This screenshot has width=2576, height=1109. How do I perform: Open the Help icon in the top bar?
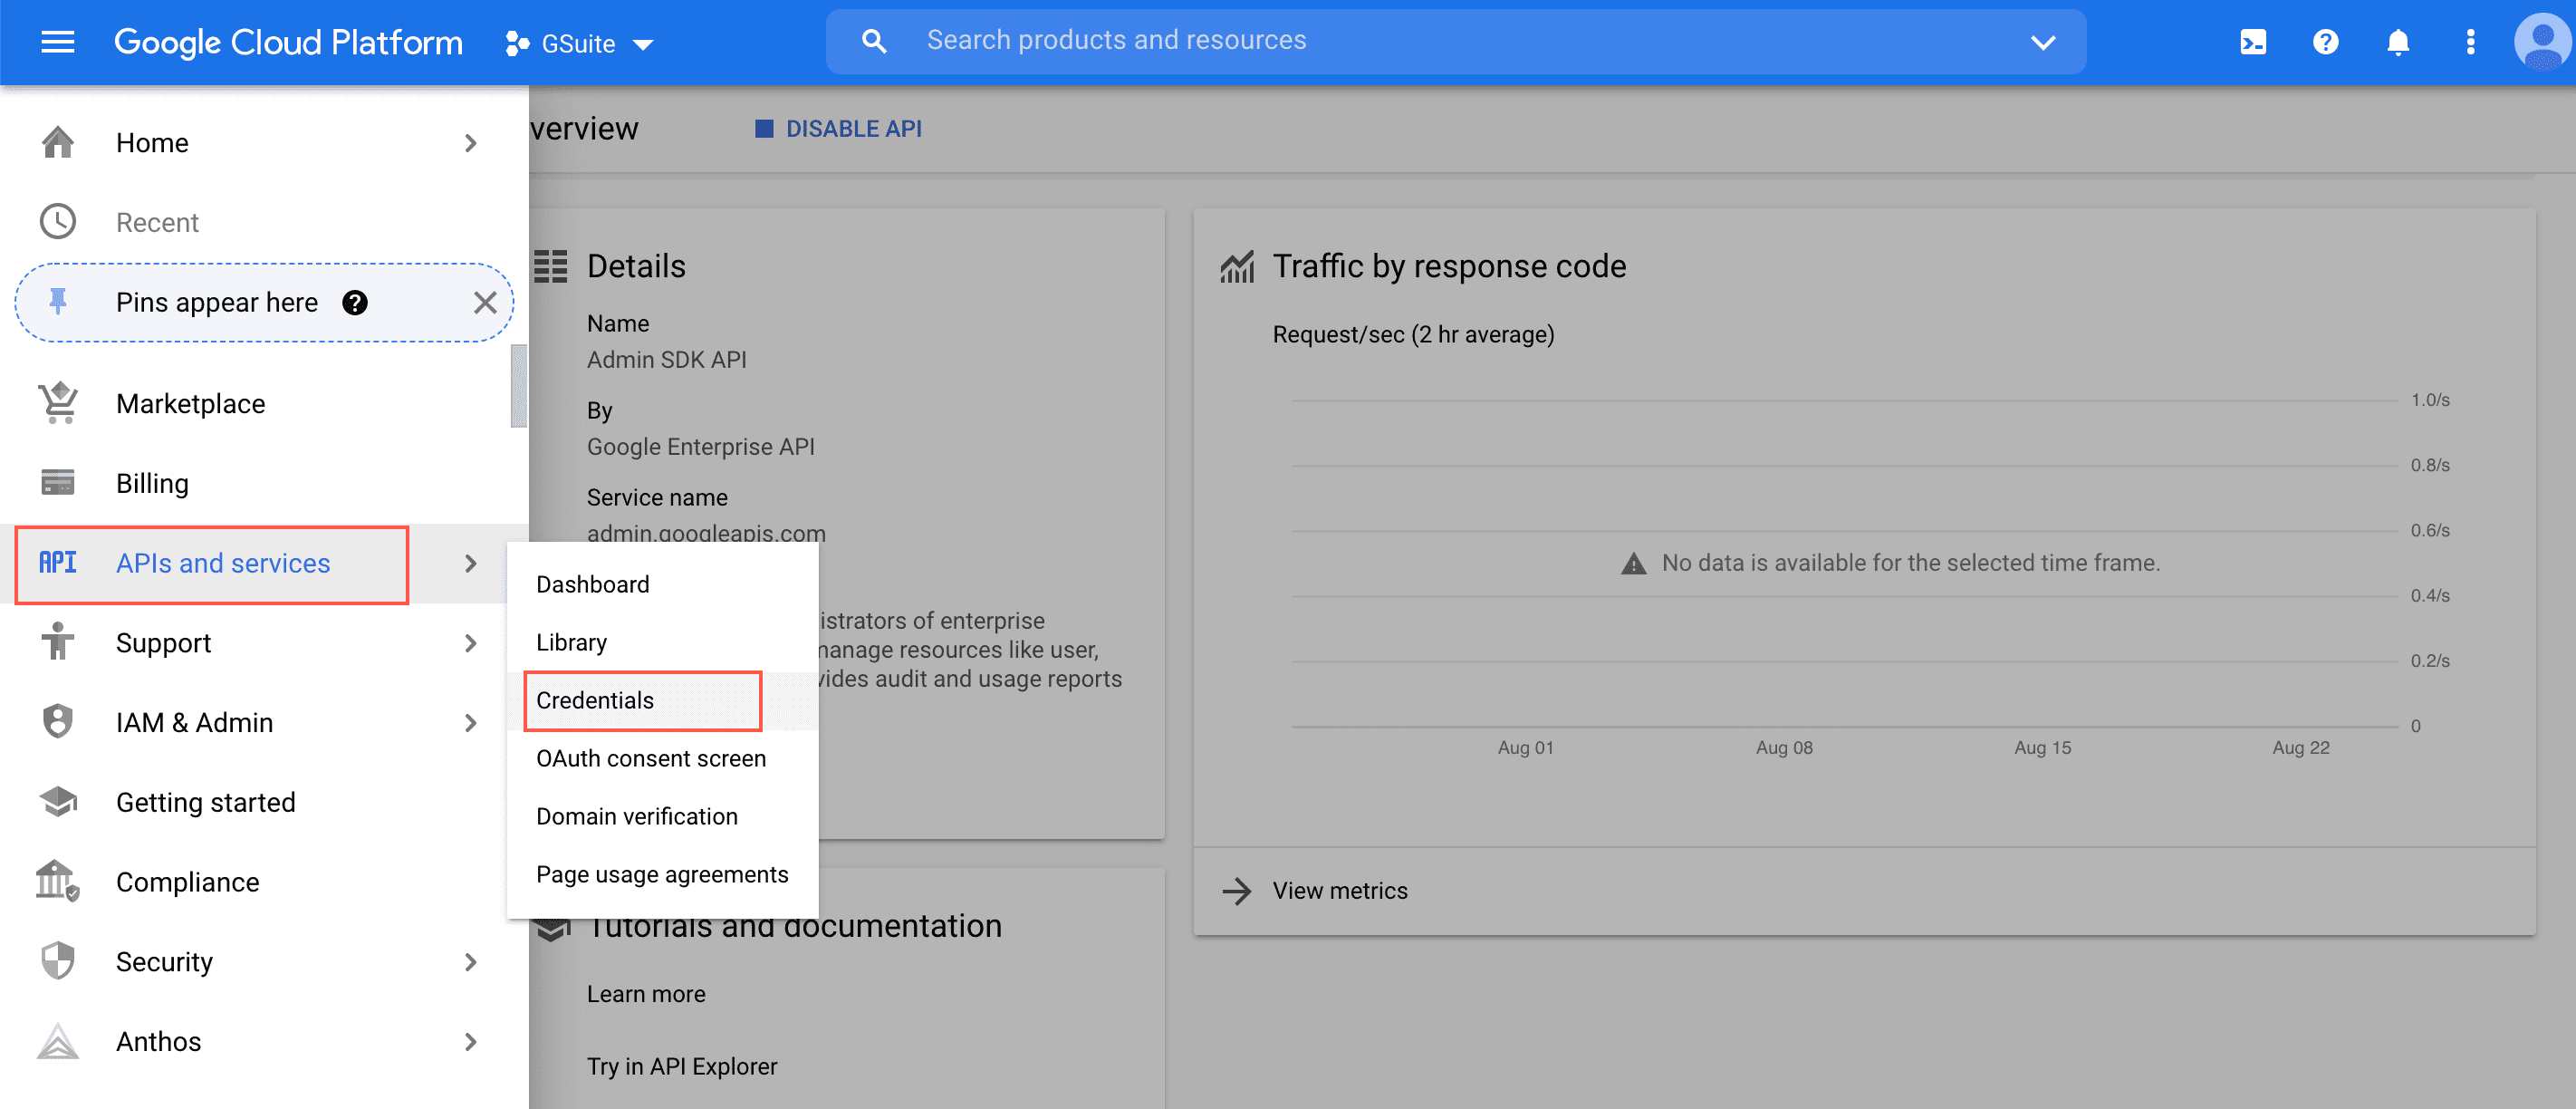[2325, 42]
